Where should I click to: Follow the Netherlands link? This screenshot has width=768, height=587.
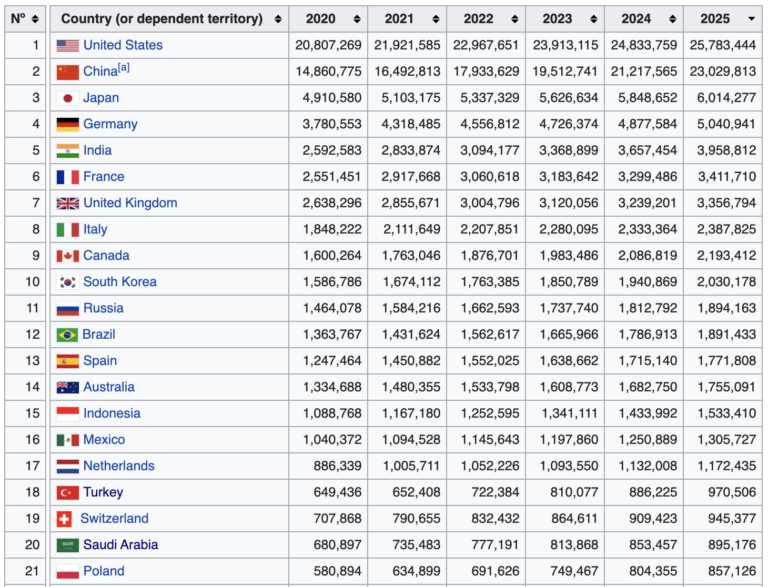click(118, 466)
